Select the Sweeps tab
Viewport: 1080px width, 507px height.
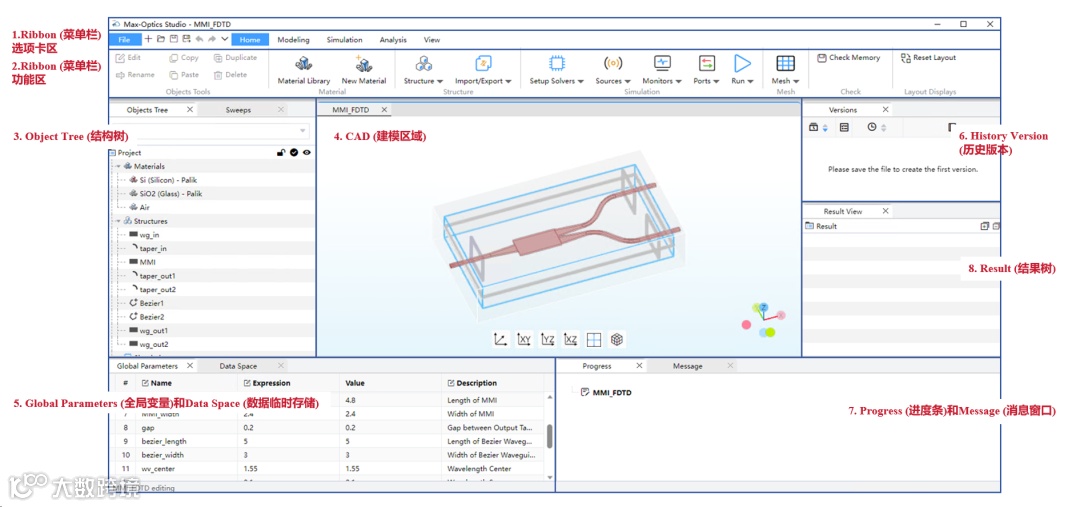(x=238, y=110)
